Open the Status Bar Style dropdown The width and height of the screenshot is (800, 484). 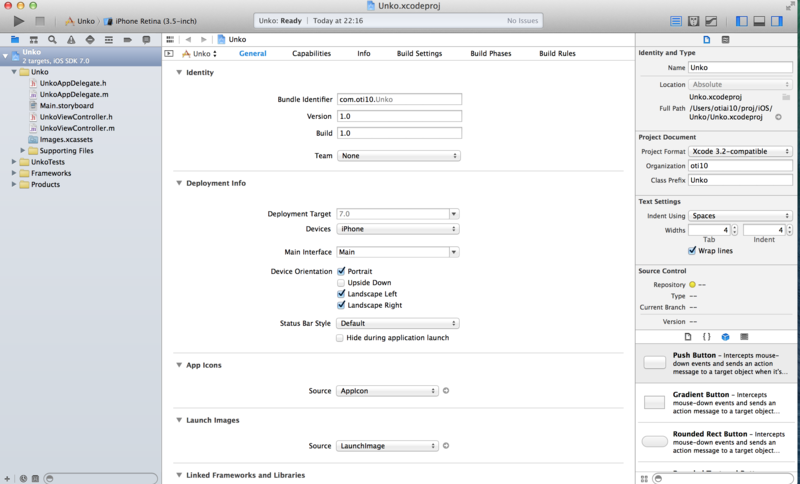tap(398, 323)
